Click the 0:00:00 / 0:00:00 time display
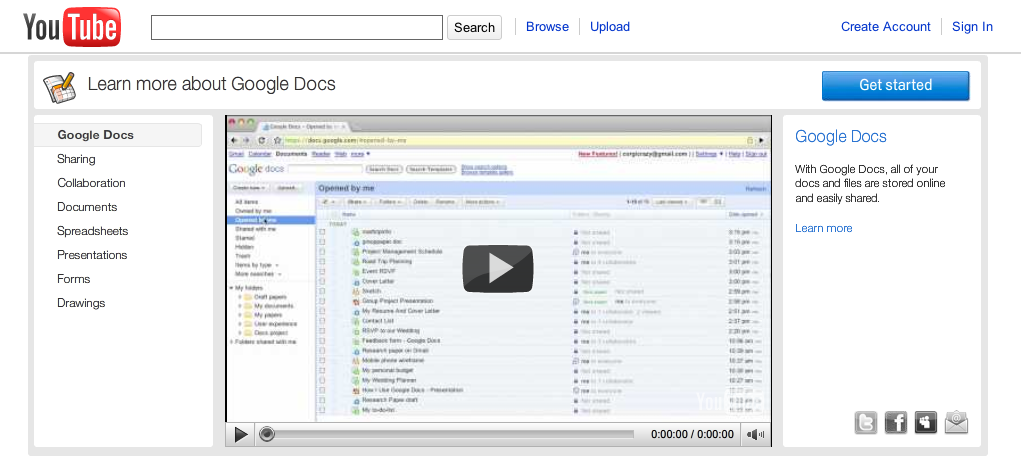This screenshot has height=476, width=1021. coord(692,434)
